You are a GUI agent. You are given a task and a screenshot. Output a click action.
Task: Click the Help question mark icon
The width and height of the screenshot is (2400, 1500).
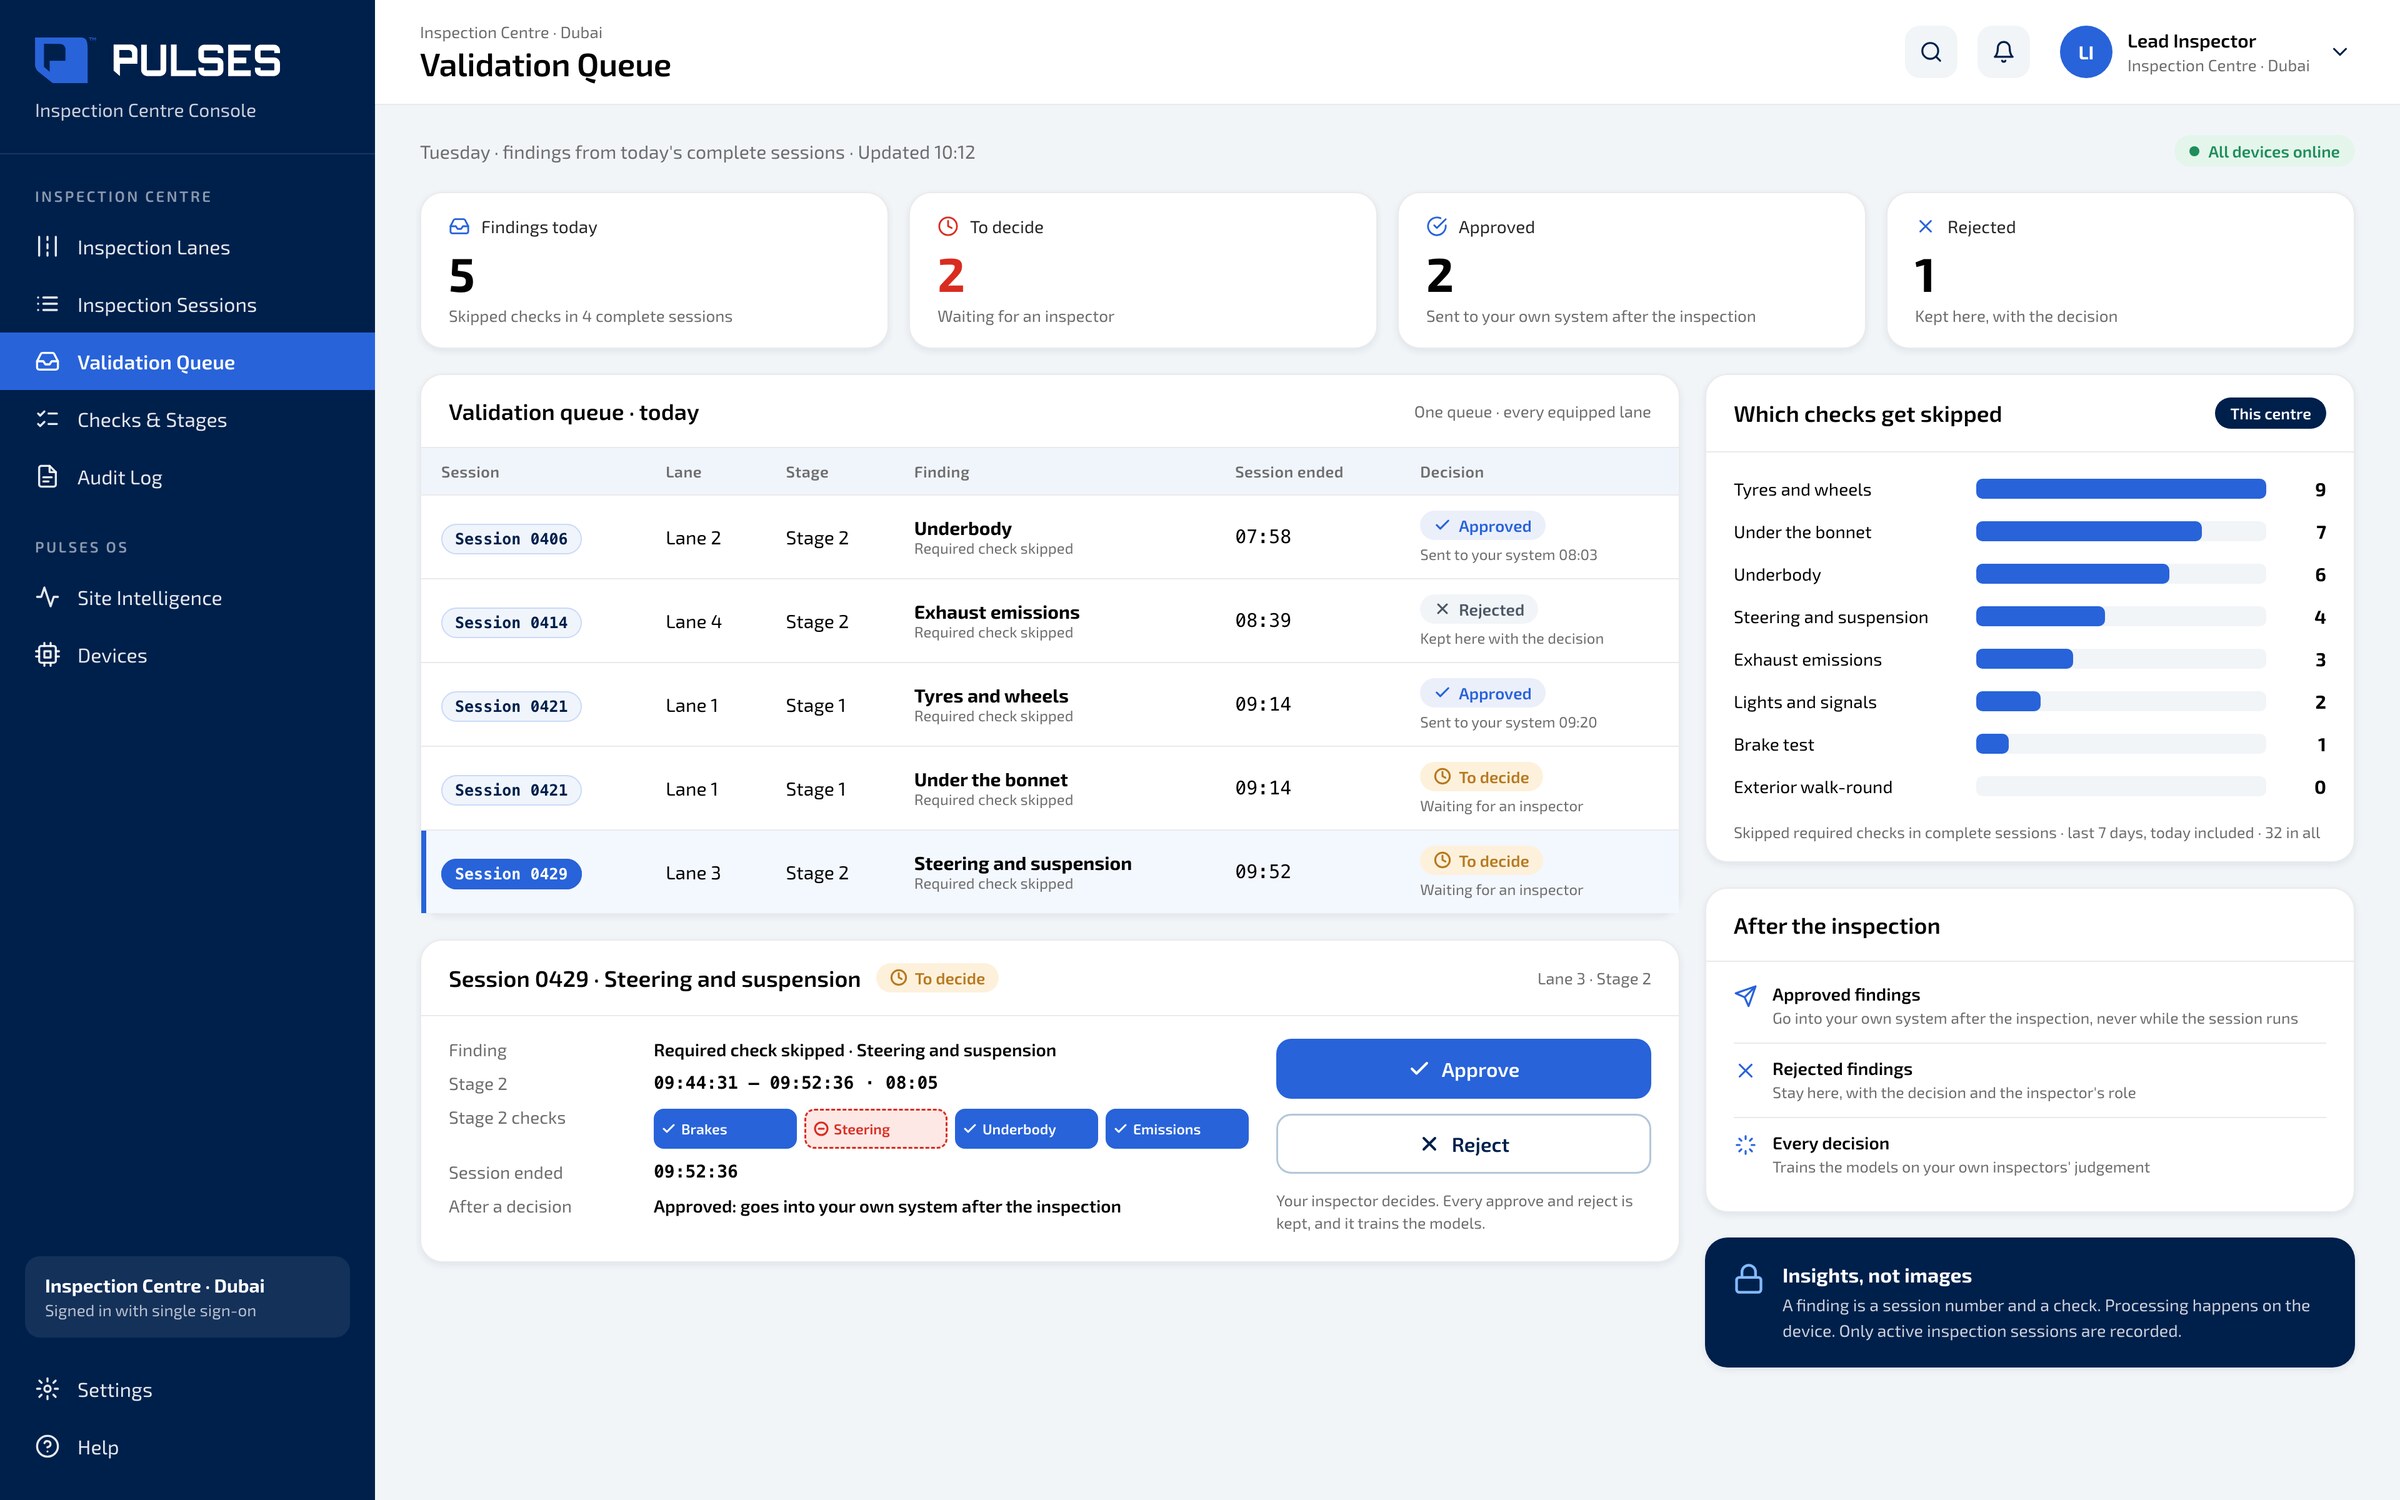(x=47, y=1447)
